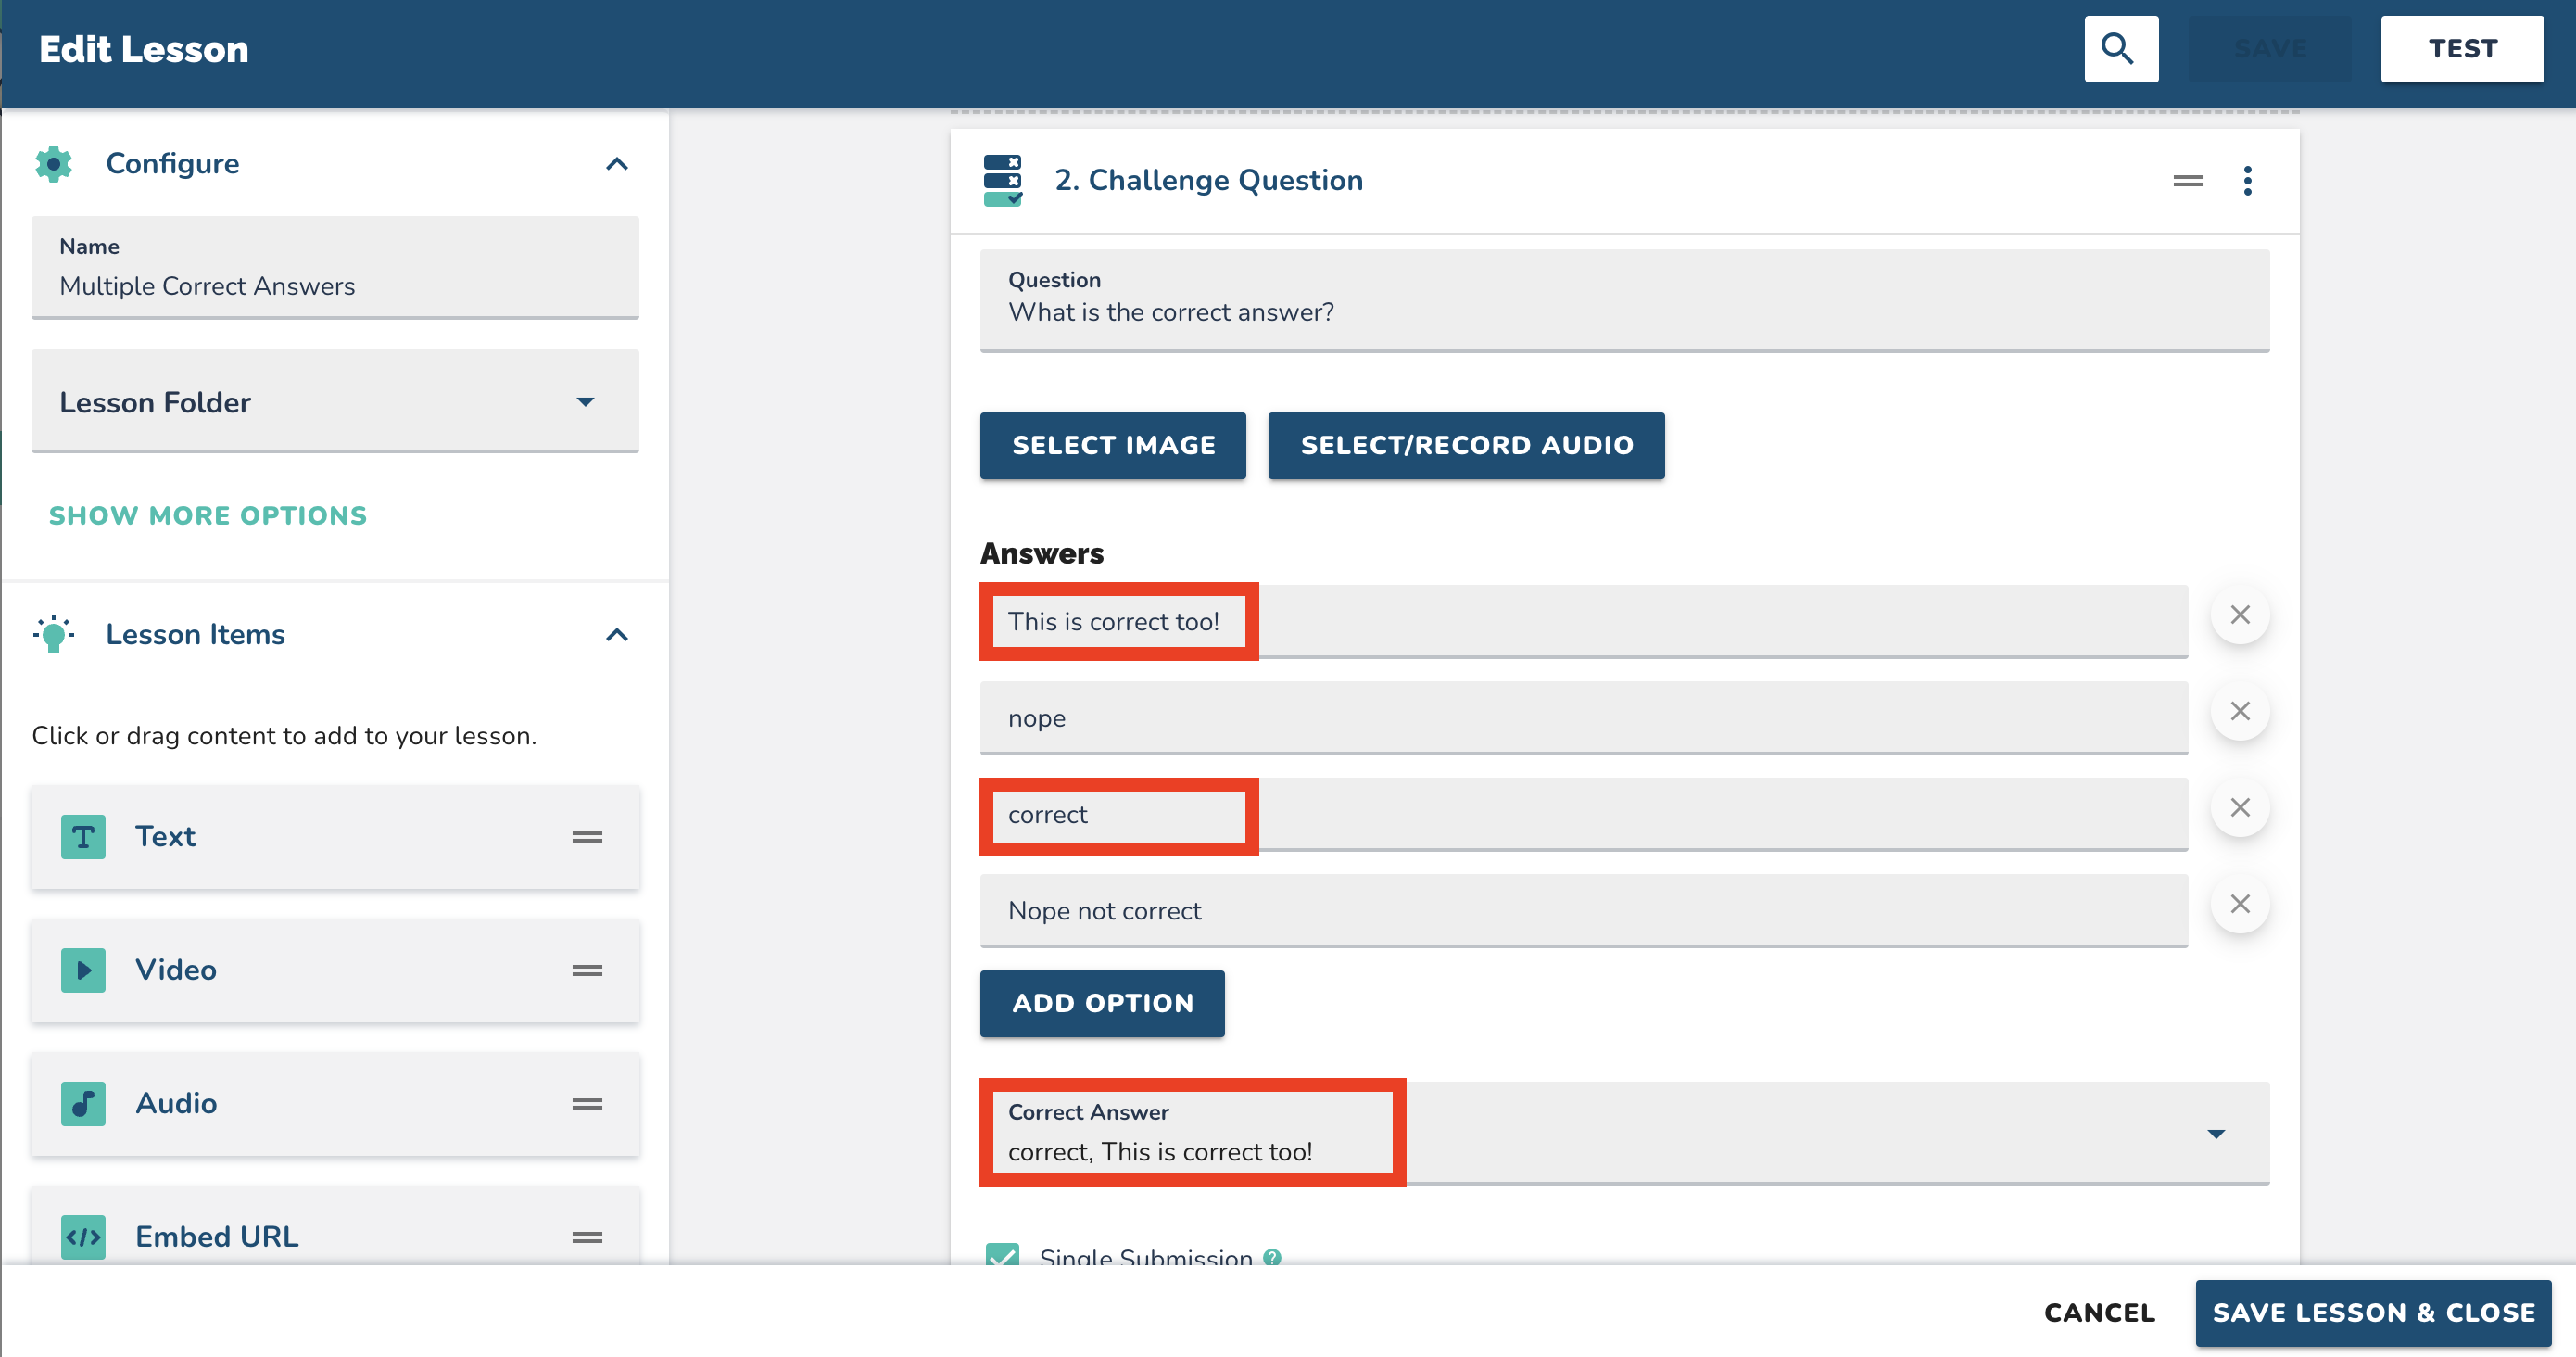Click the Video play icon
The image size is (2576, 1357).
pyautogui.click(x=83, y=970)
